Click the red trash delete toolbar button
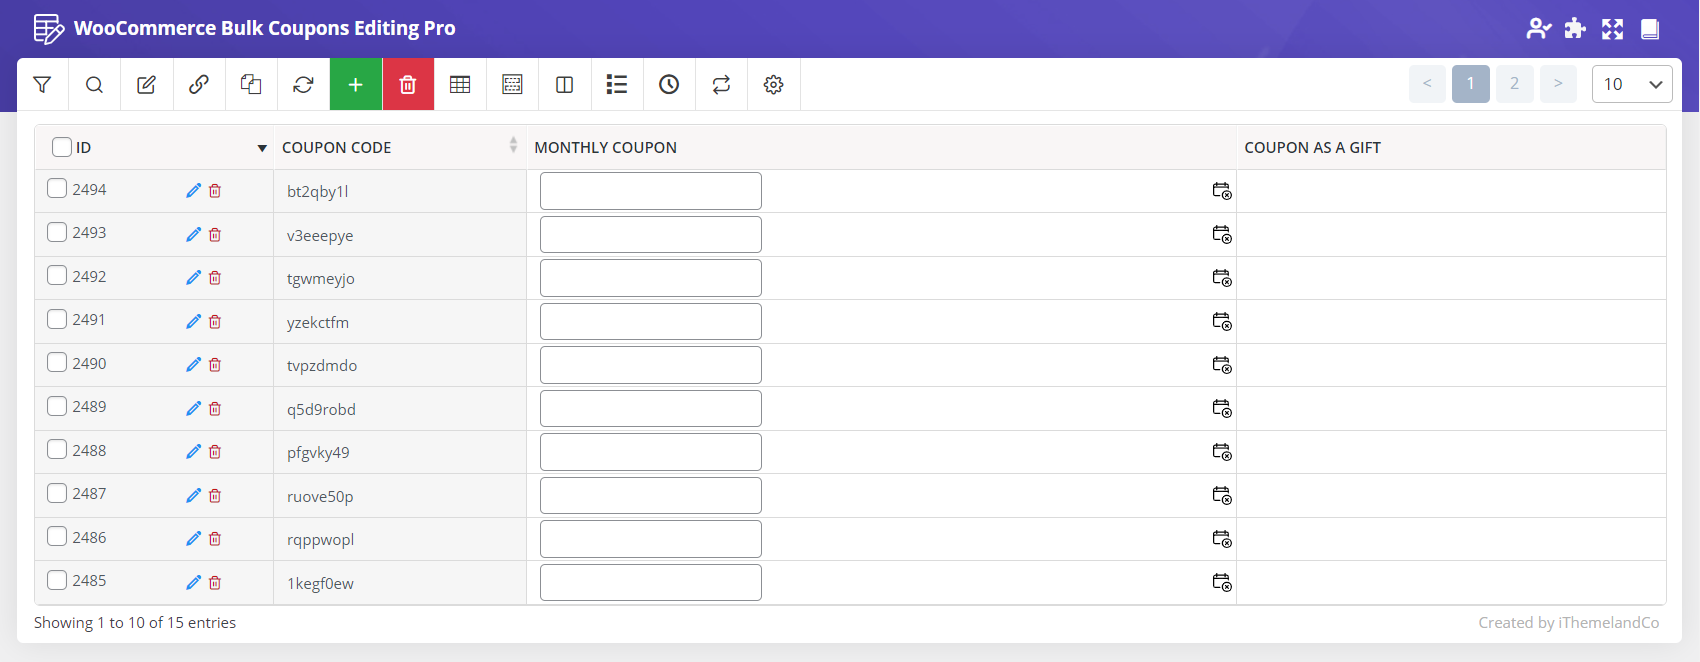This screenshot has height=662, width=1700. [408, 85]
